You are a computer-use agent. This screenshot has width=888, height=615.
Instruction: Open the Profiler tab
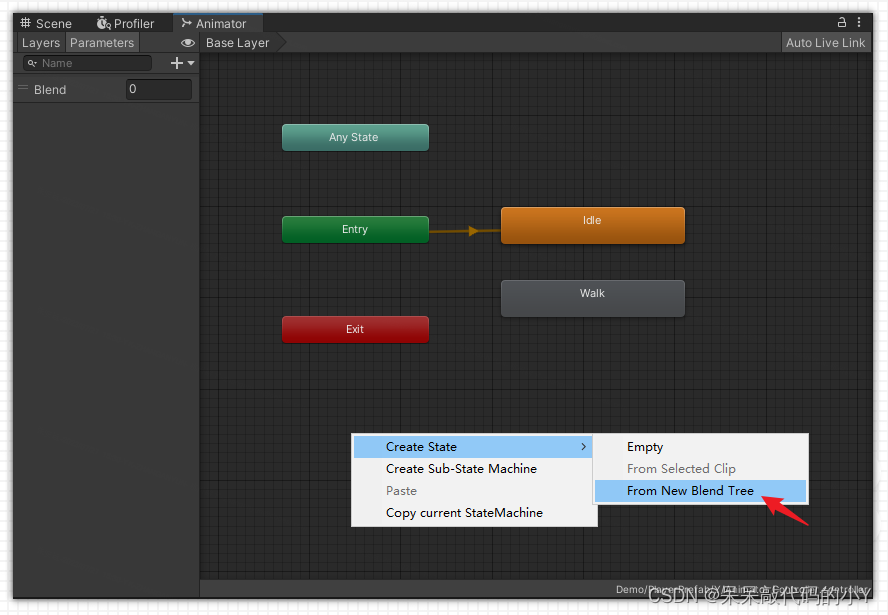(125, 23)
